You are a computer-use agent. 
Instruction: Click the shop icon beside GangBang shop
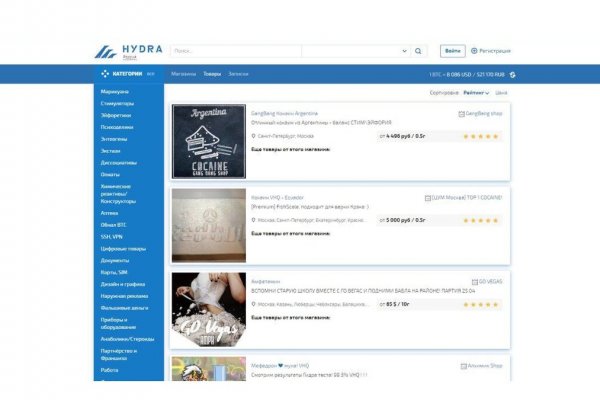(461, 114)
